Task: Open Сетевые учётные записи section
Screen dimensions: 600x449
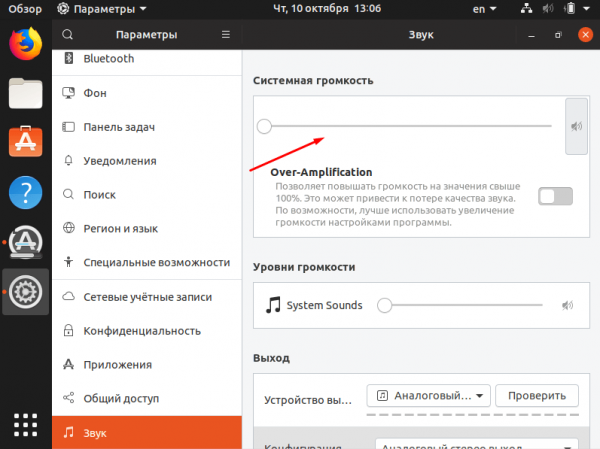Action: point(147,297)
